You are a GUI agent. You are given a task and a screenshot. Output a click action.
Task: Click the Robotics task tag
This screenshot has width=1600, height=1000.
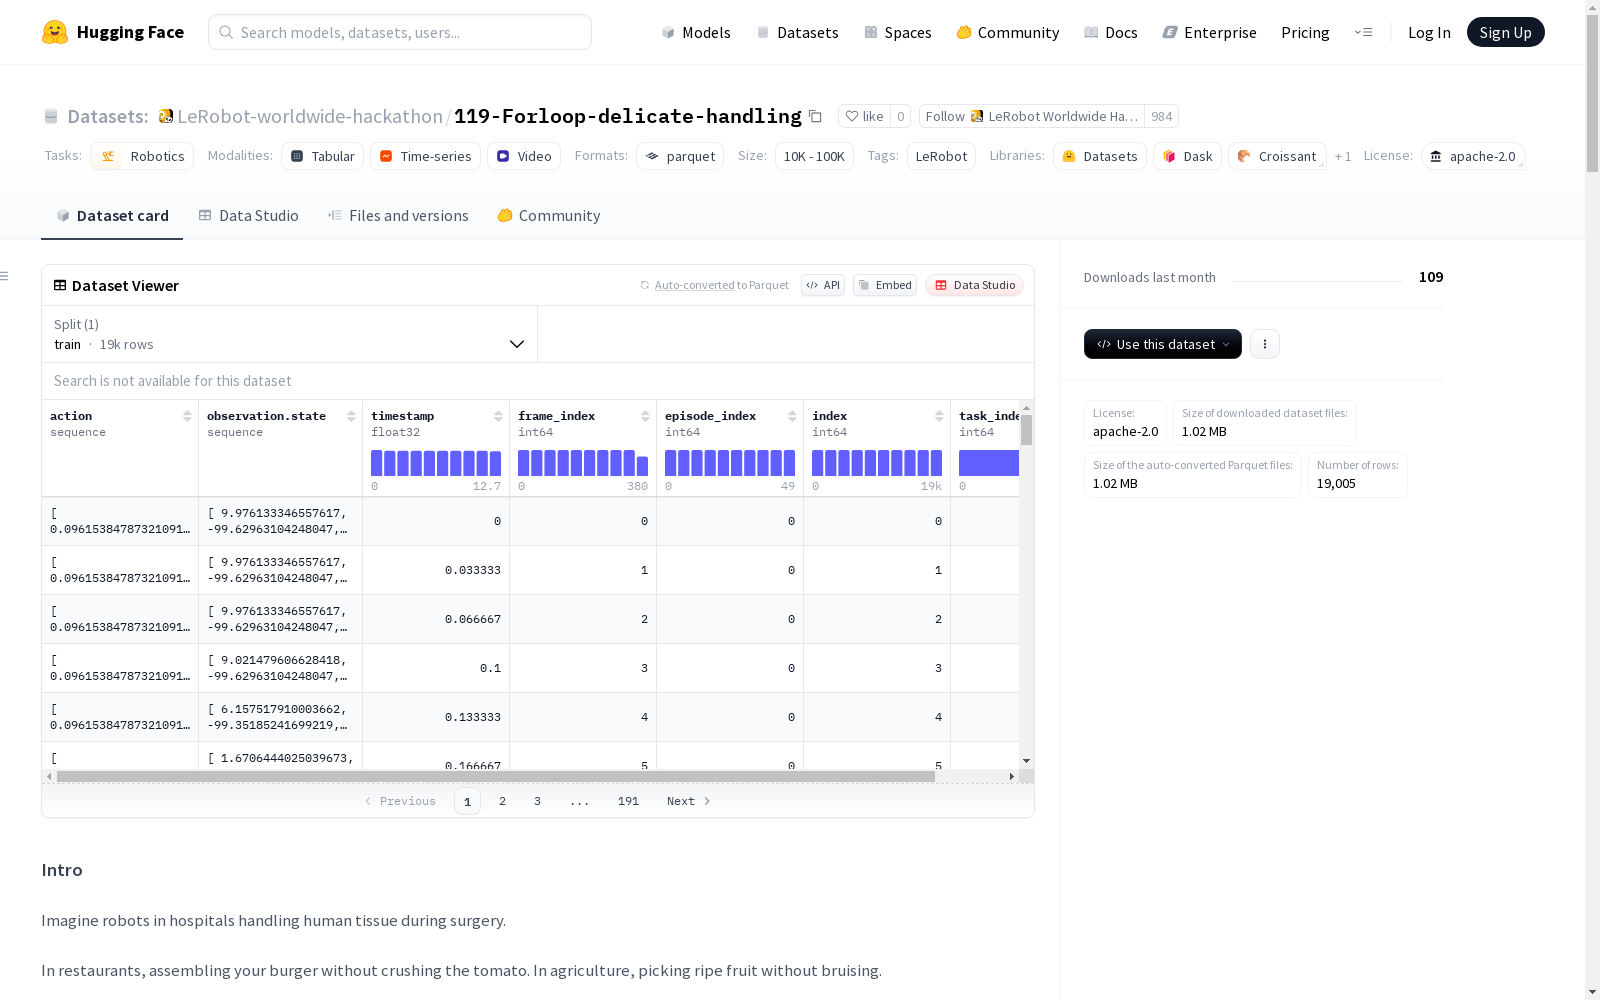click(x=144, y=156)
